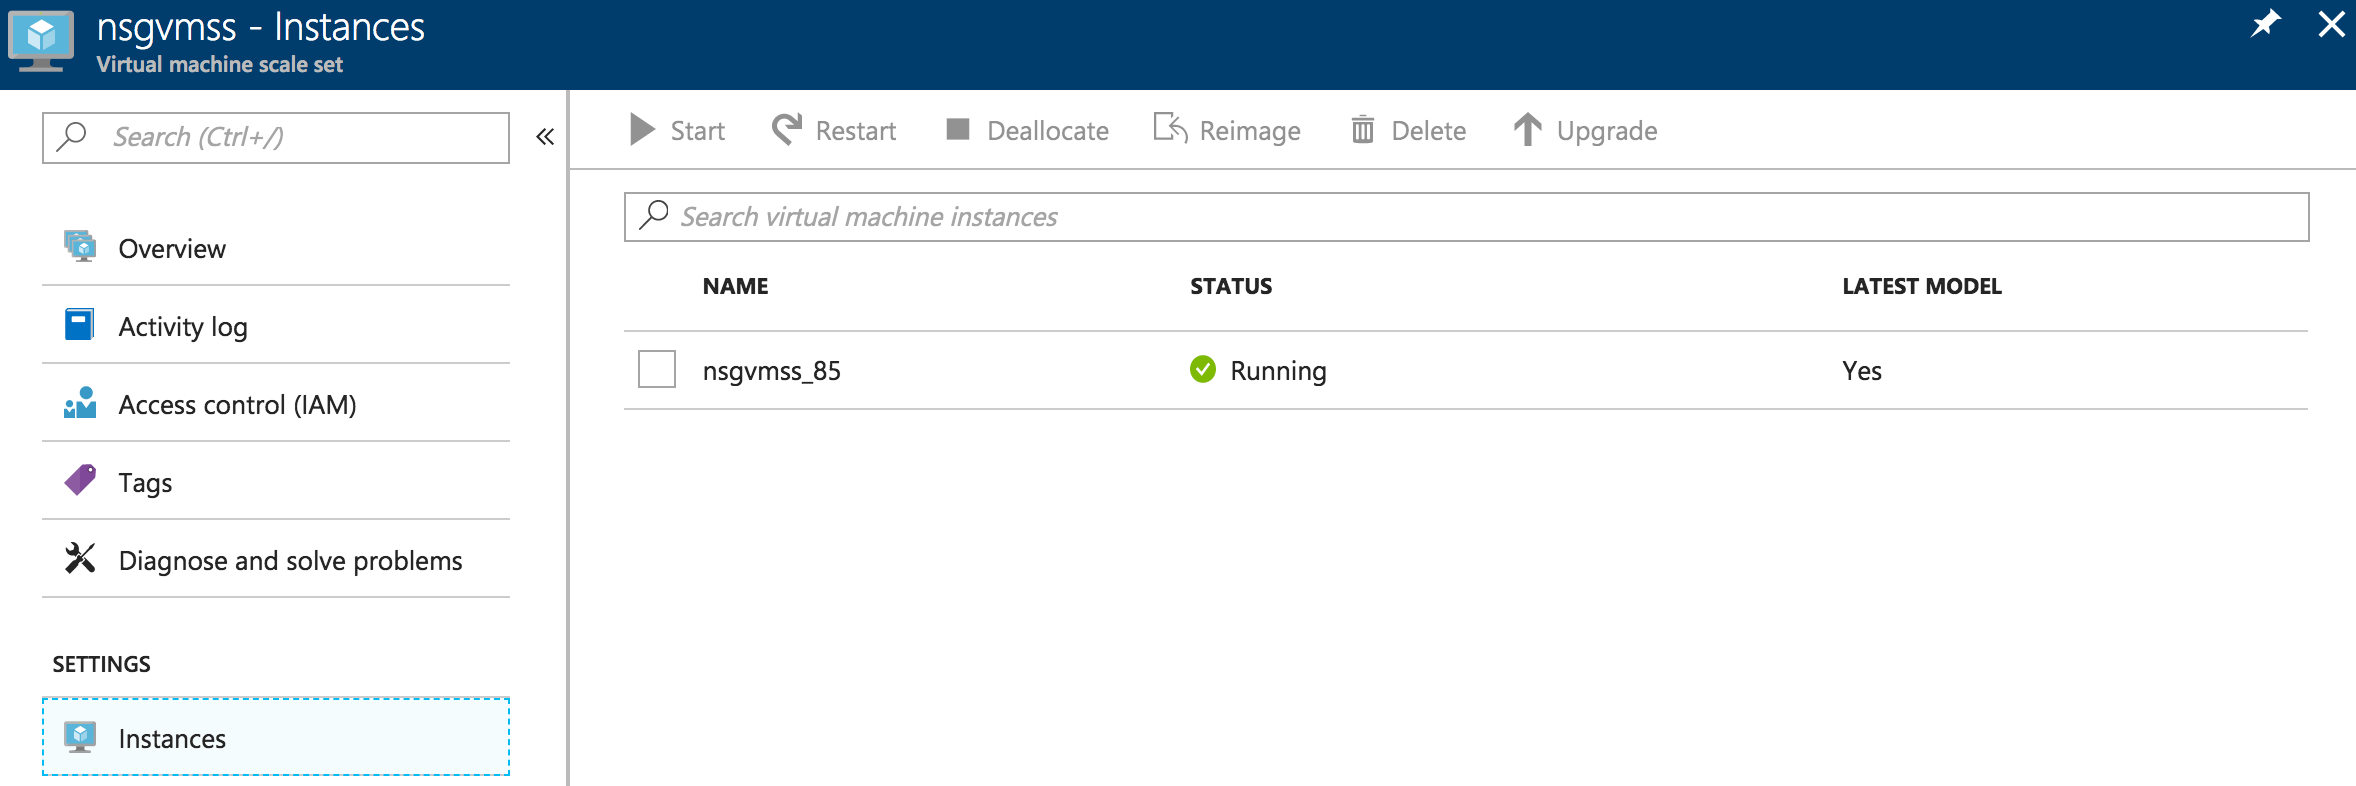2356x786 pixels.
Task: Click the Instances monitor icon
Action: tap(80, 737)
